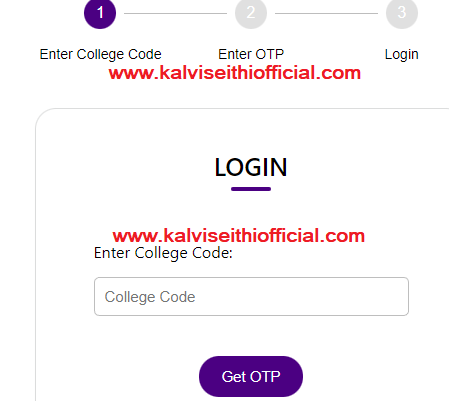Select the Enter OTP step label
The height and width of the screenshot is (401, 449).
pos(251,54)
